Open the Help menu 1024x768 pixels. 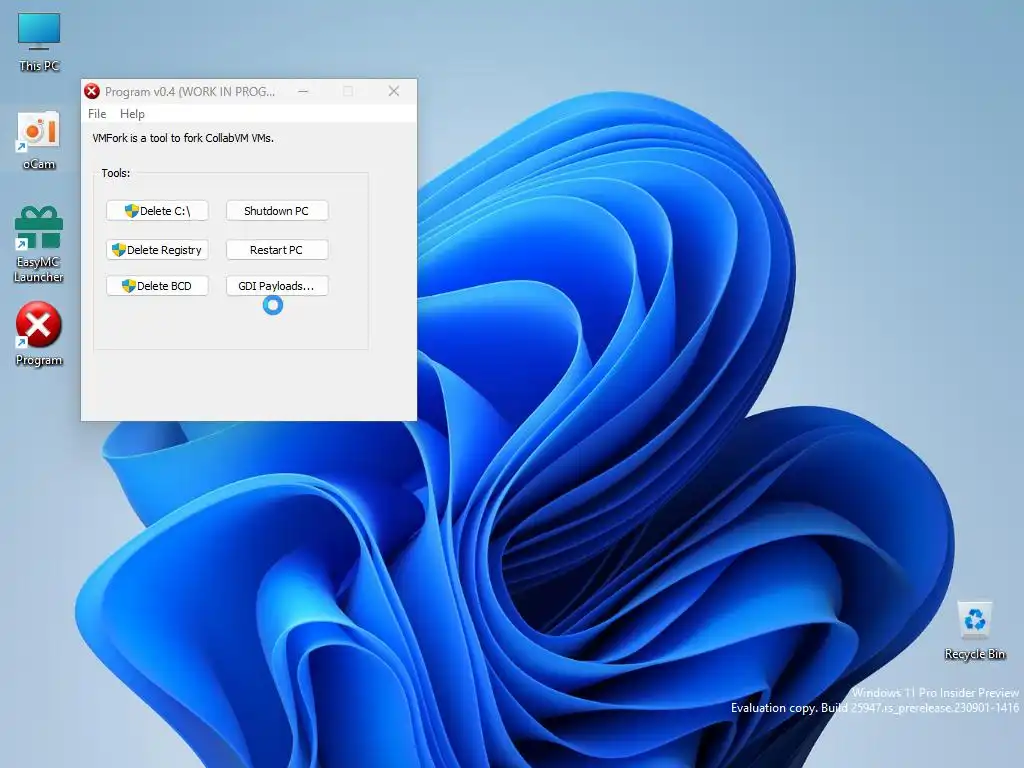[x=132, y=114]
